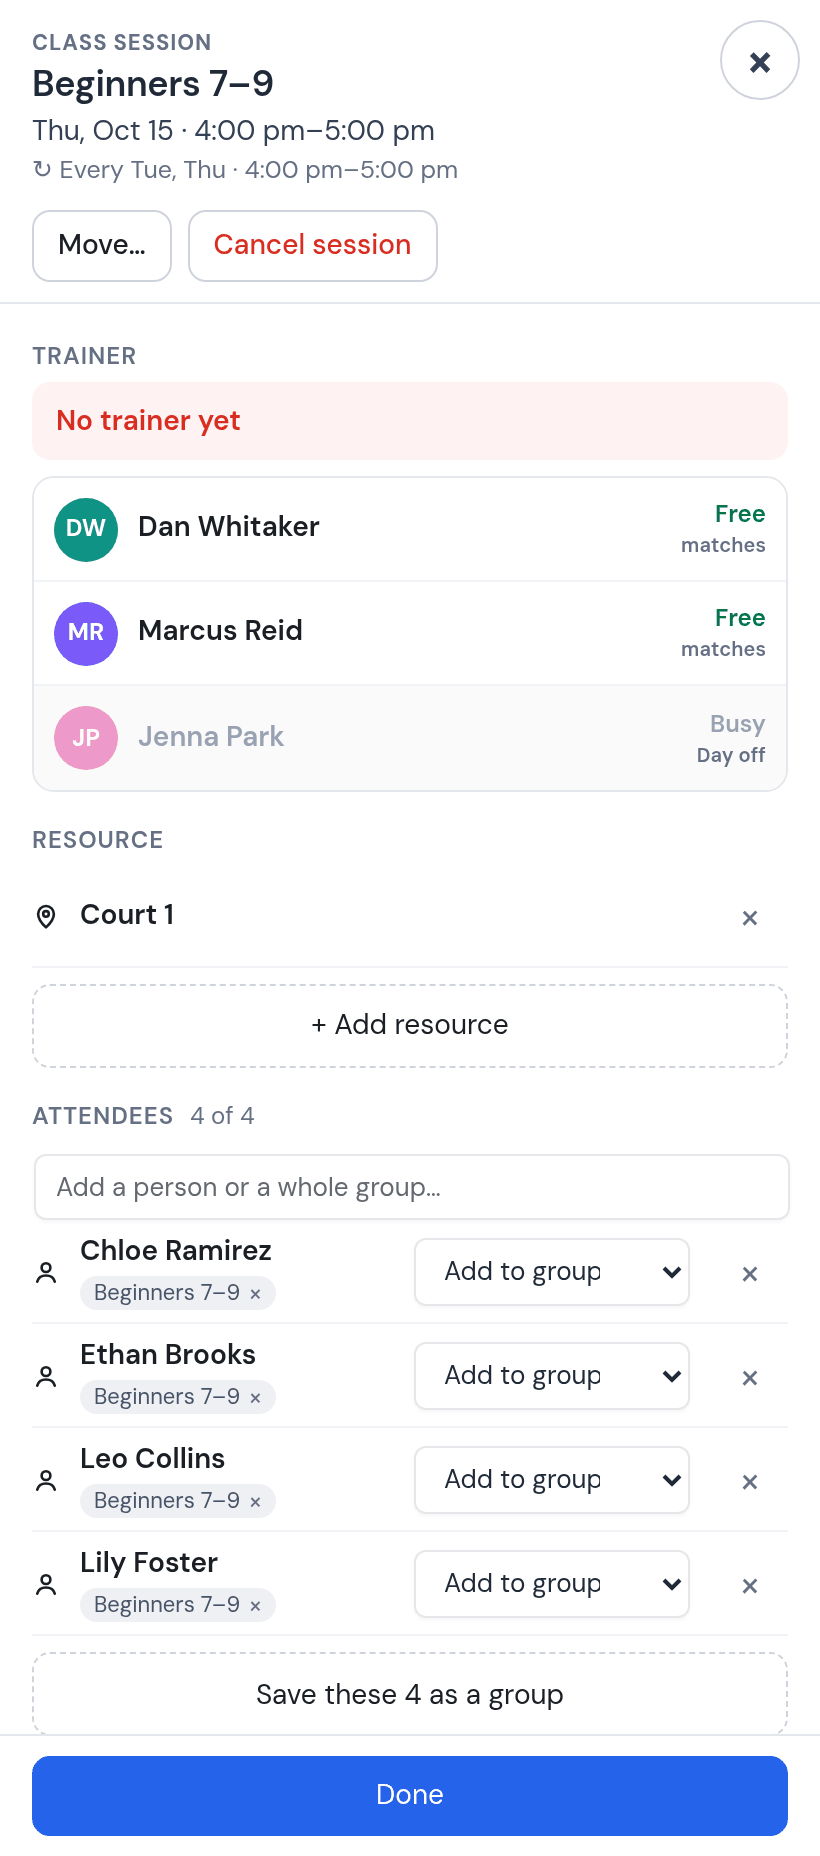Remove Ethan Brooks from attendees
820x1856 pixels.
750,1377
